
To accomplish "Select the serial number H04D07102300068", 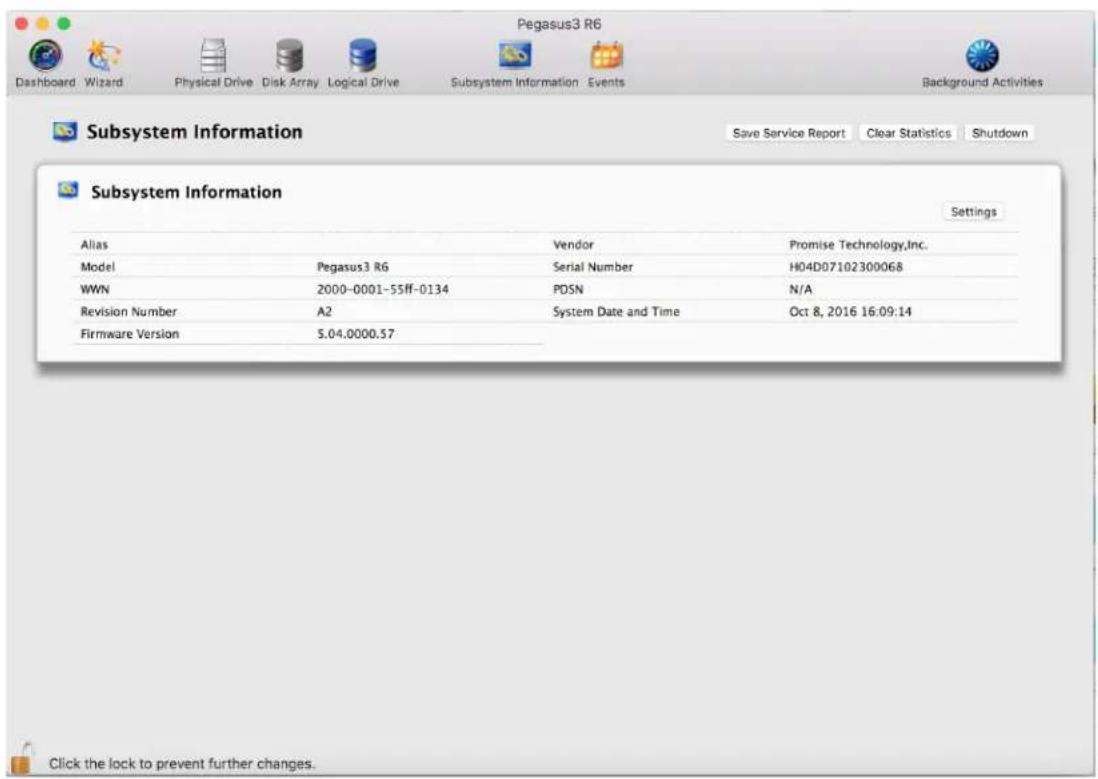I will point(846,267).
